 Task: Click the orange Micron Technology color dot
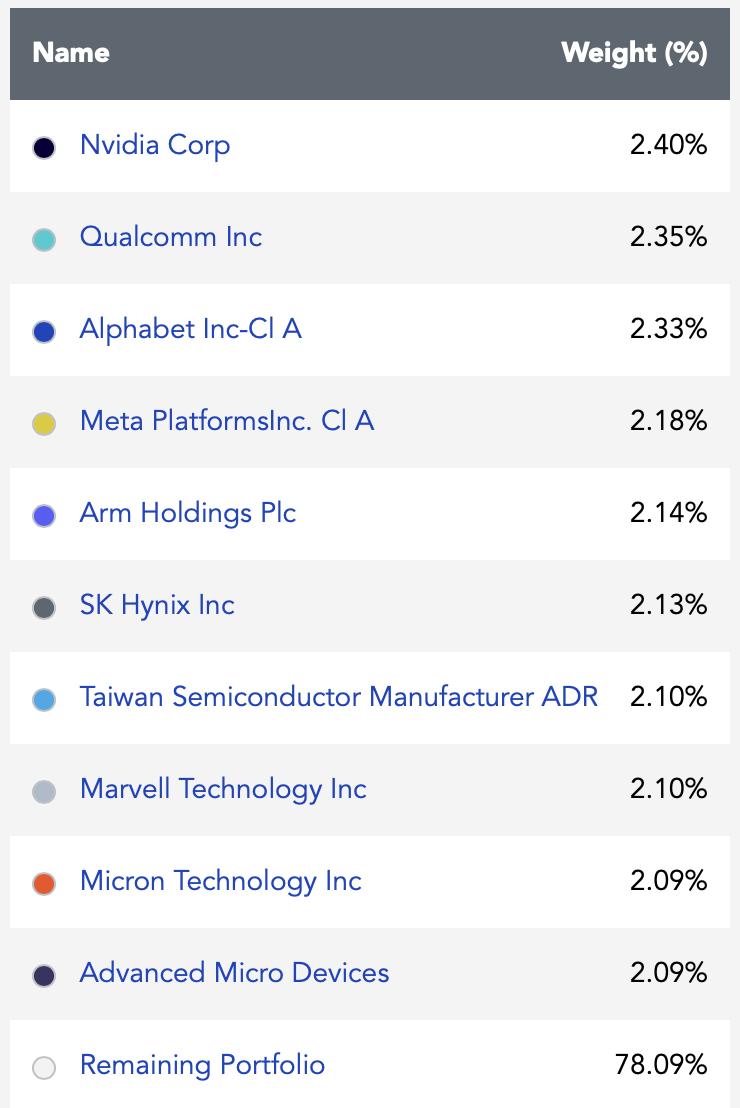pyautogui.click(x=44, y=883)
